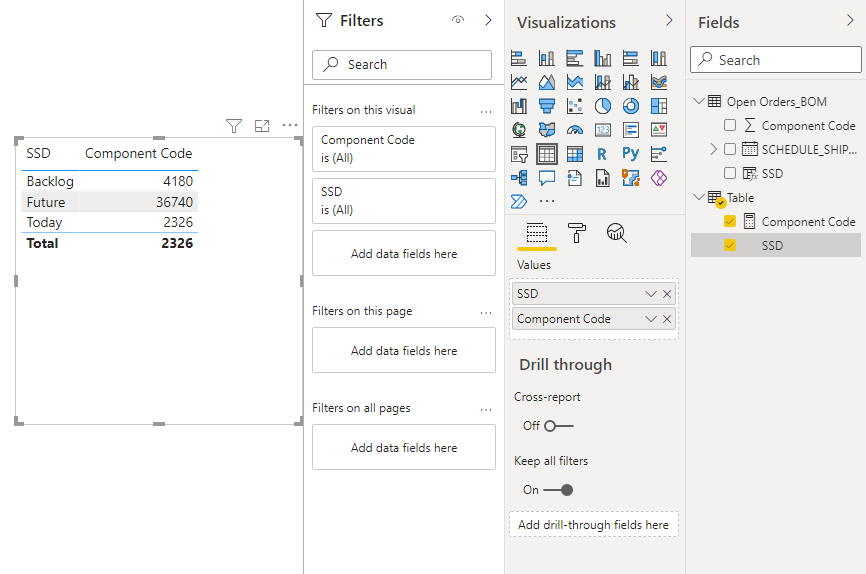Select the ribbon chart visual
Image resolution: width=866 pixels, height=574 pixels.
[x=659, y=82]
